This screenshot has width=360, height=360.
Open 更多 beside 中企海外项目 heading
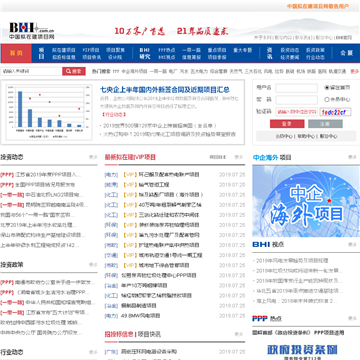[x=353, y=157]
